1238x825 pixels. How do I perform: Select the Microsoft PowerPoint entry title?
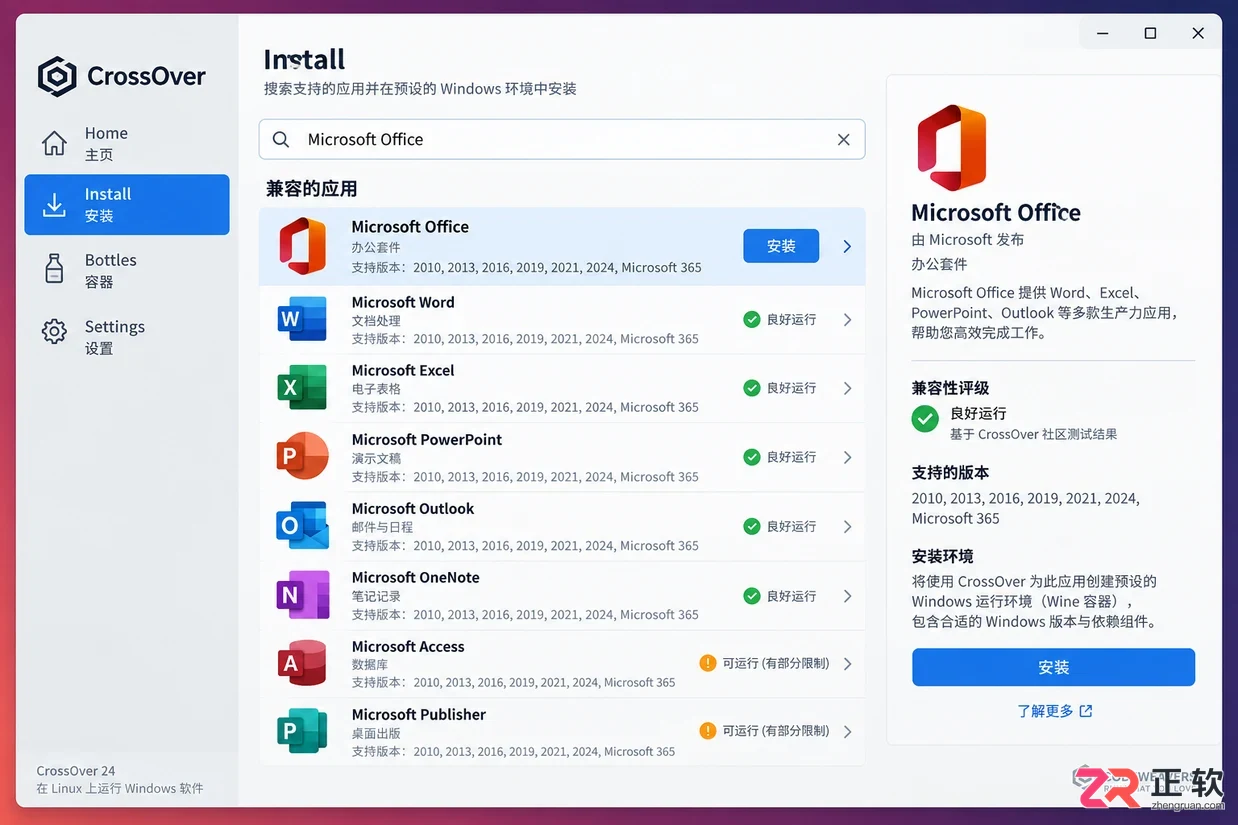427,439
